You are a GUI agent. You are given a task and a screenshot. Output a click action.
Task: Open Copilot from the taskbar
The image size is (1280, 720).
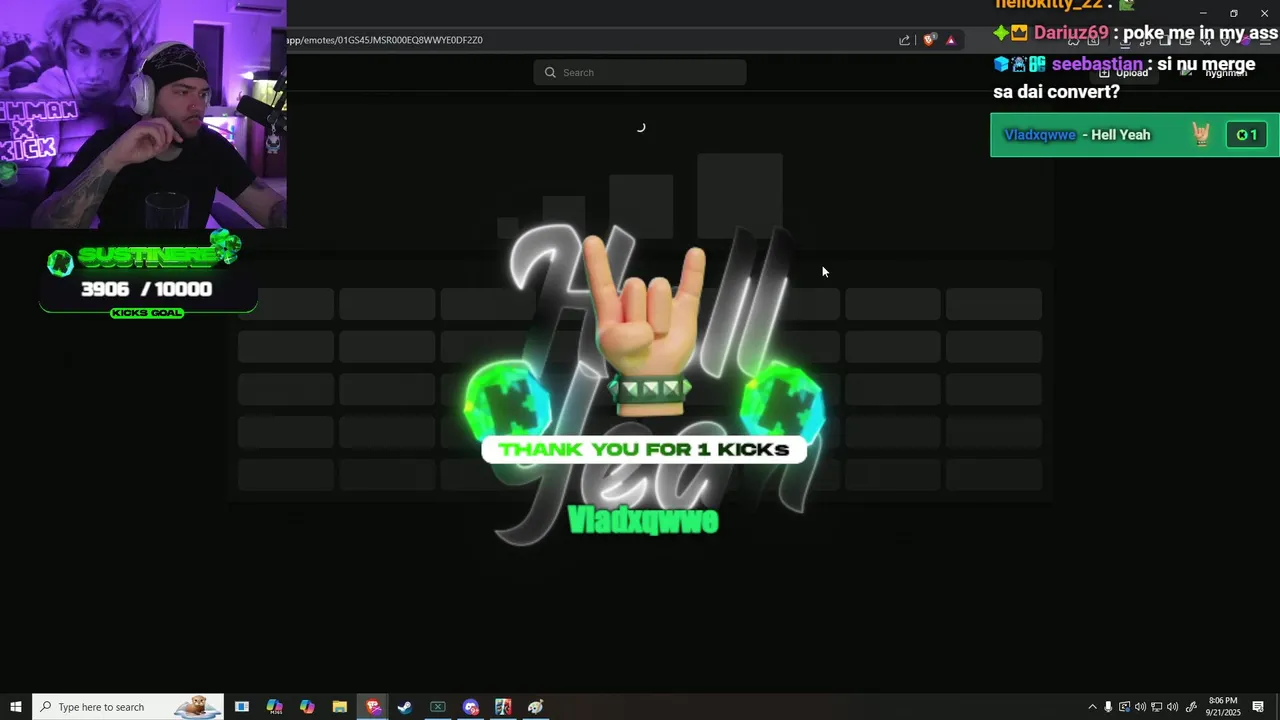(307, 707)
